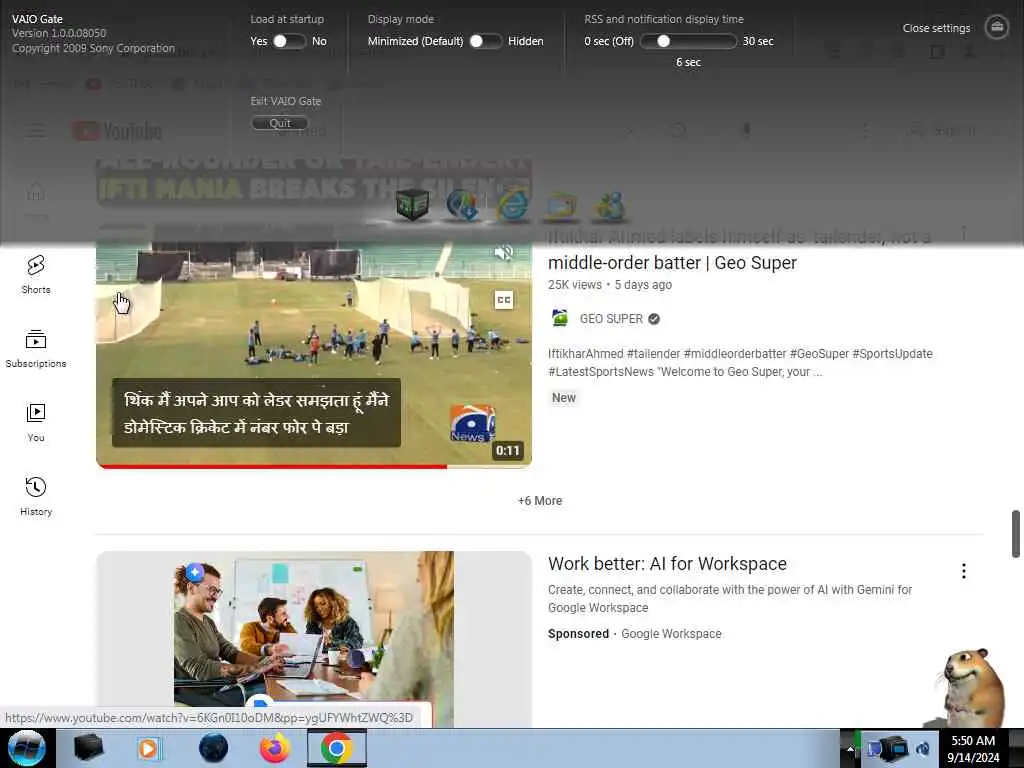Screen dimensions: 1024x768
Task: Click the 'Sponsored' label on the ad
Action: click(578, 633)
